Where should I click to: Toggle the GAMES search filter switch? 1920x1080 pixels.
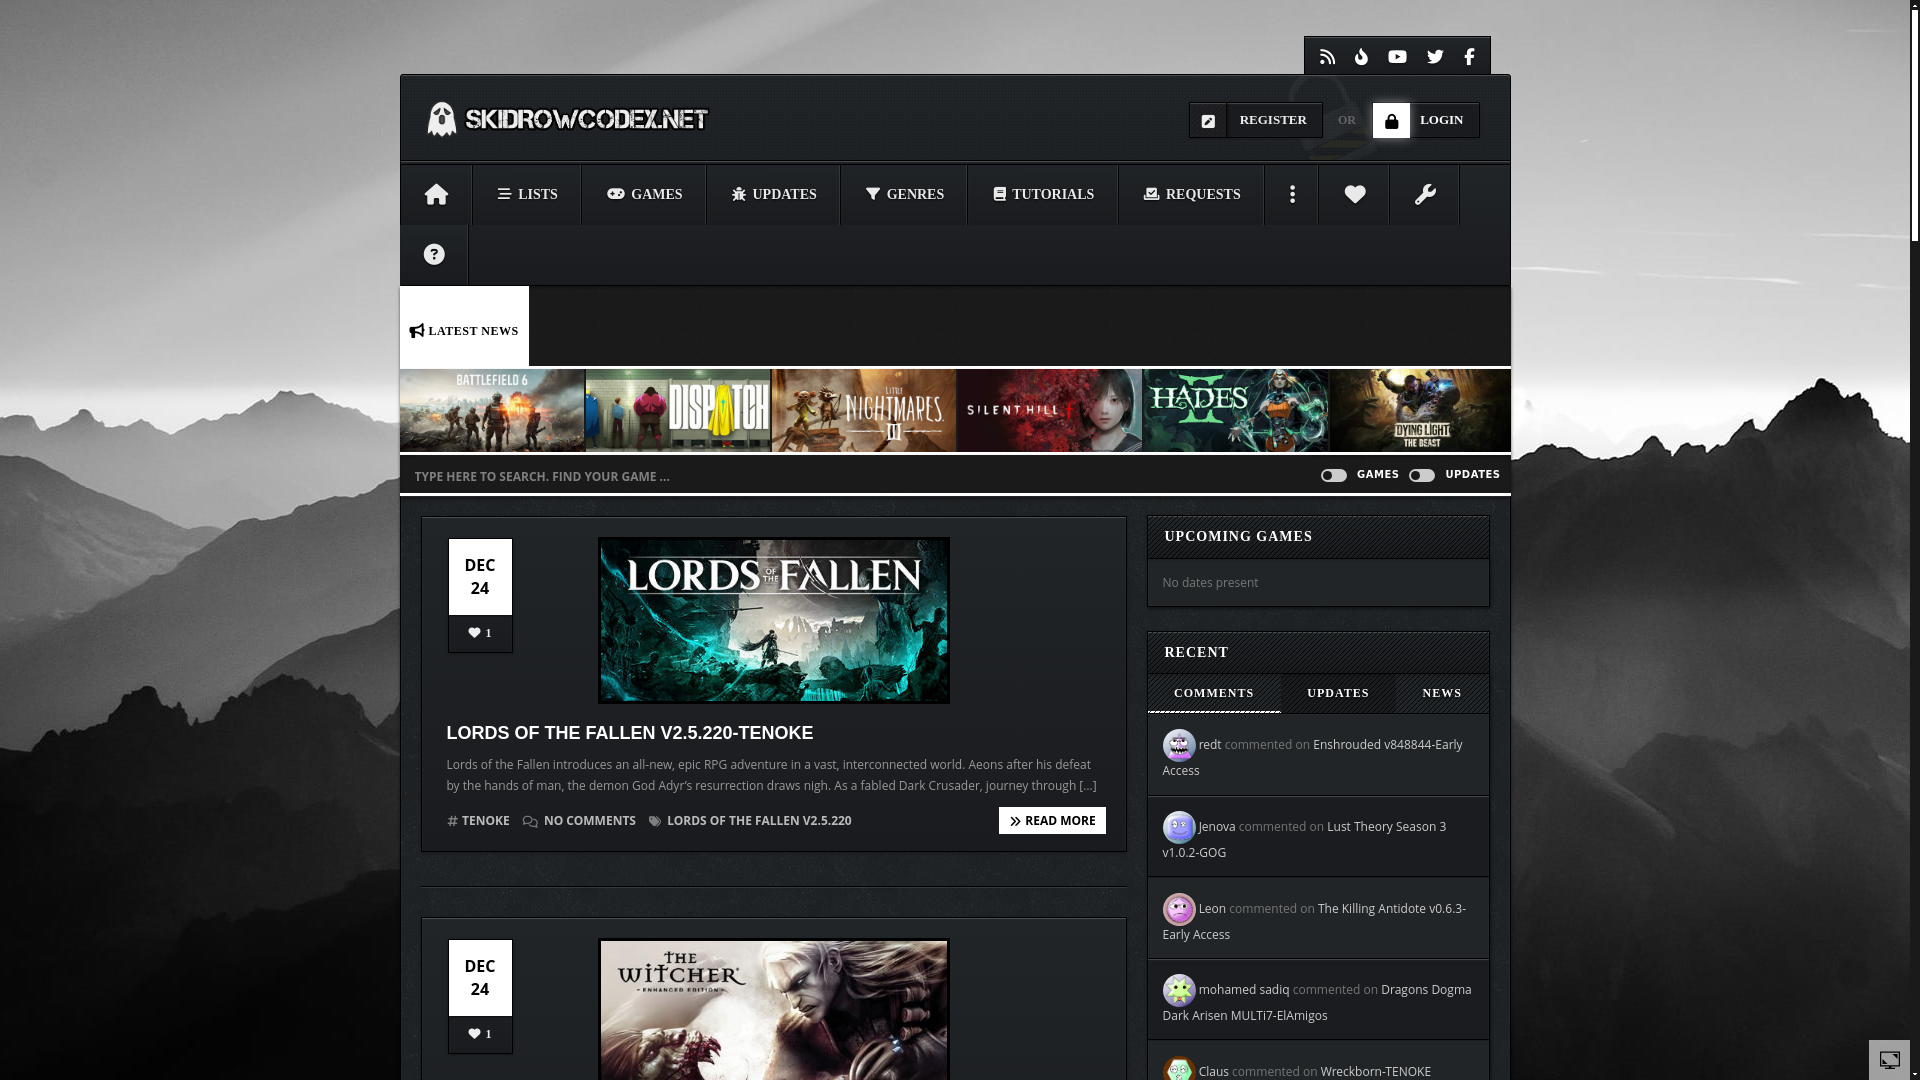[1333, 475]
